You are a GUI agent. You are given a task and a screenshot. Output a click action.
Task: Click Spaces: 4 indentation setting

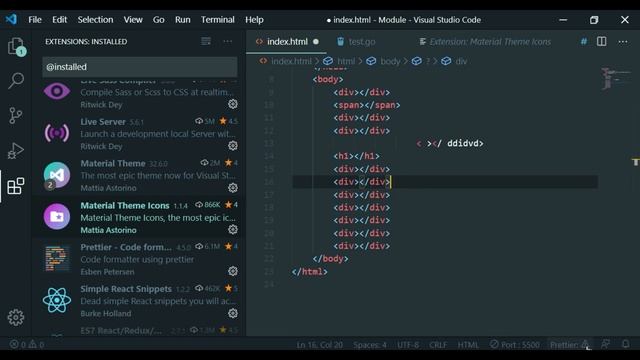[370, 345]
